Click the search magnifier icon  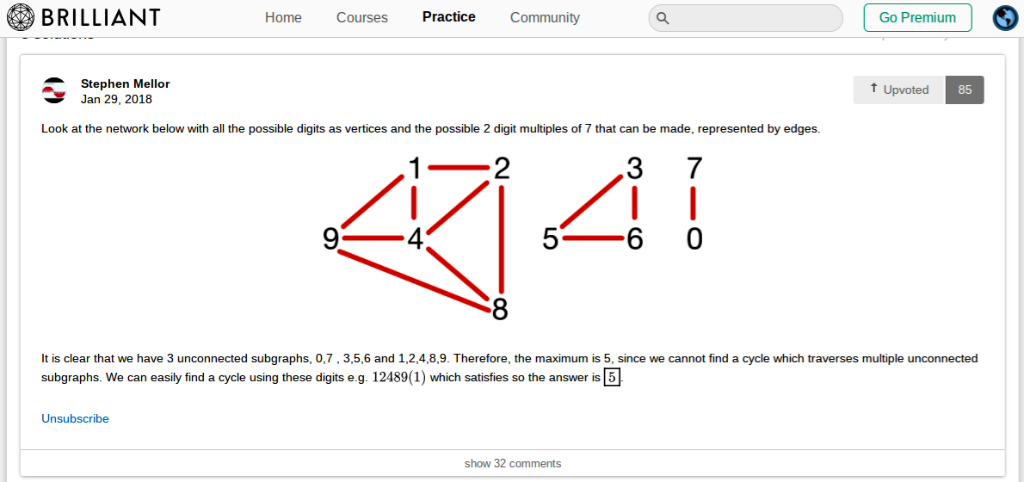(x=663, y=18)
